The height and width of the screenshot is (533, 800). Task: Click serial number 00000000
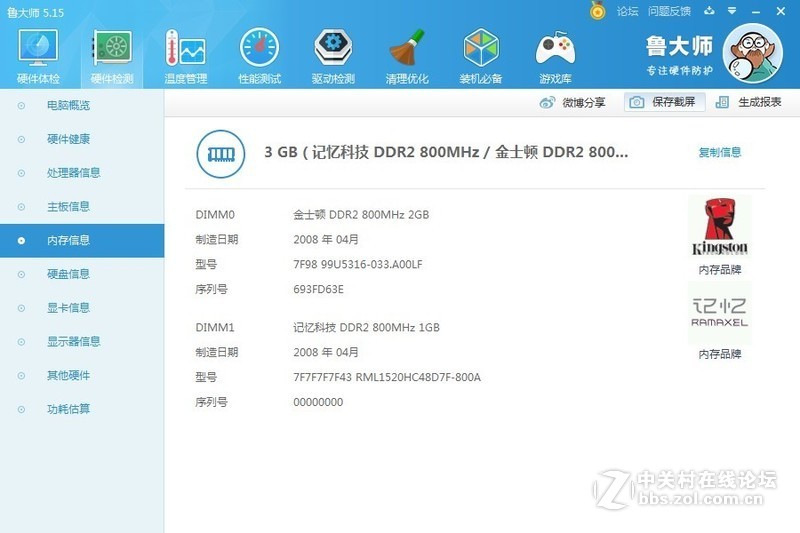pyautogui.click(x=318, y=402)
